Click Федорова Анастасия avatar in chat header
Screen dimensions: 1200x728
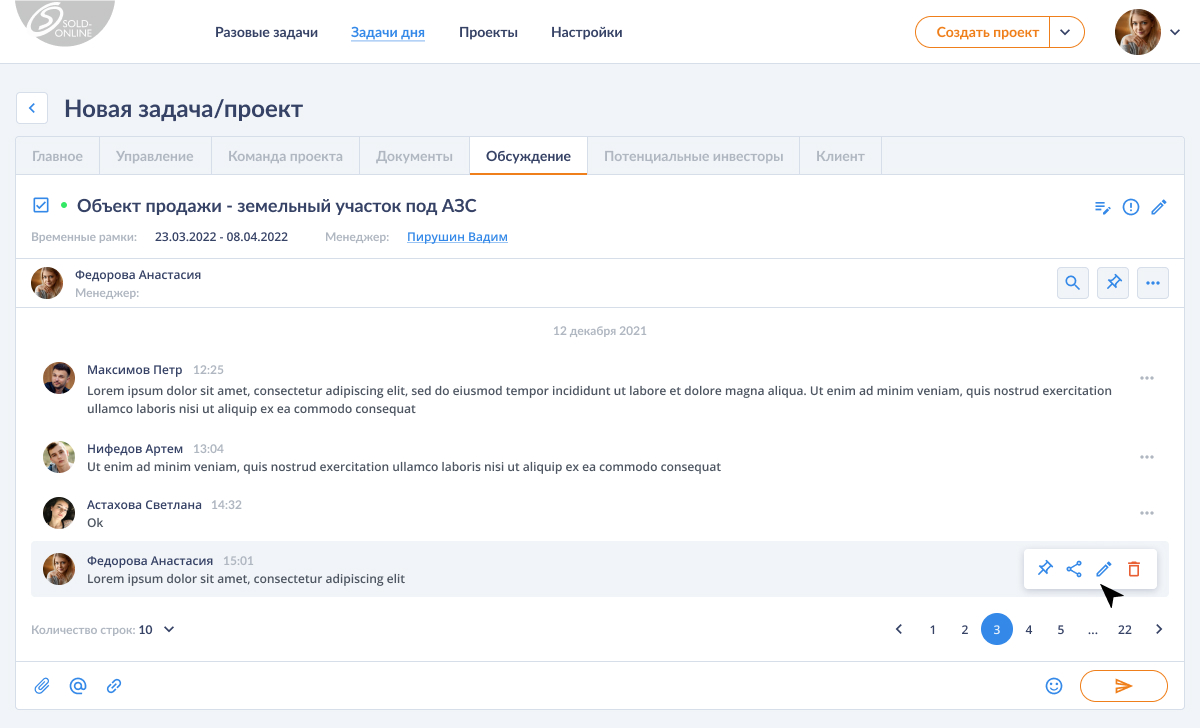tap(47, 283)
